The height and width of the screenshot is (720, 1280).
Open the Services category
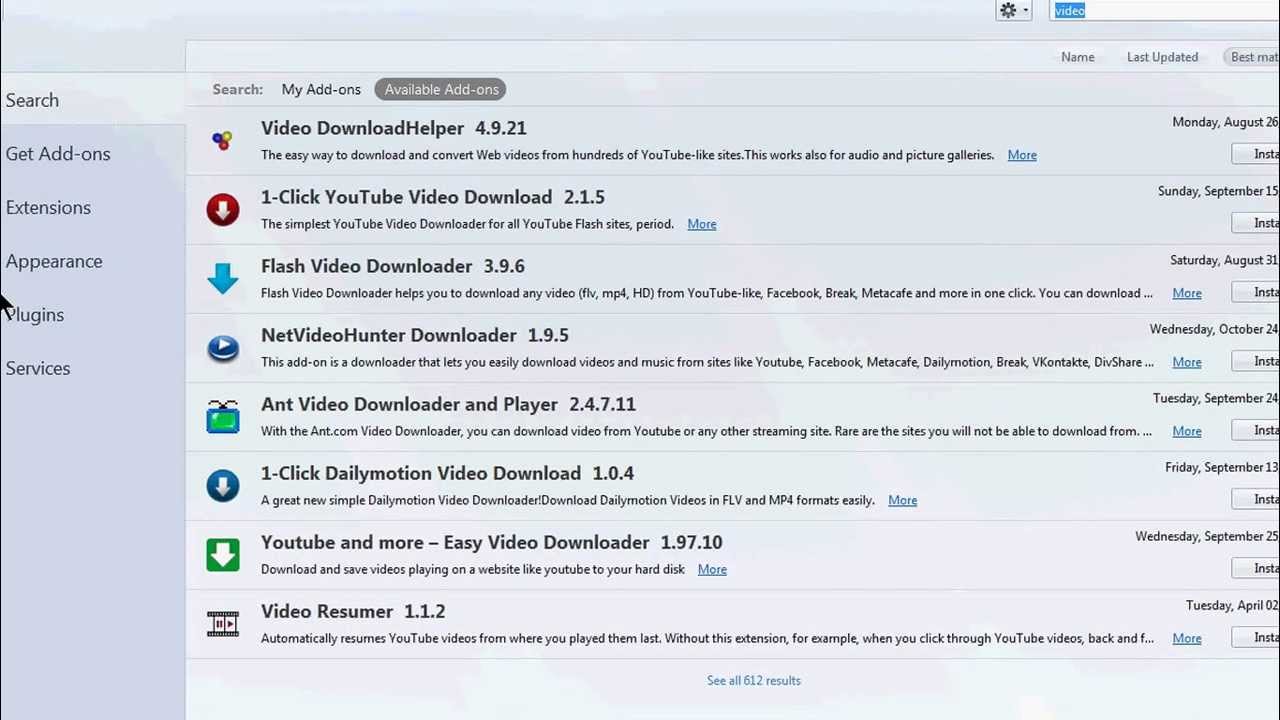pyautogui.click(x=92, y=368)
